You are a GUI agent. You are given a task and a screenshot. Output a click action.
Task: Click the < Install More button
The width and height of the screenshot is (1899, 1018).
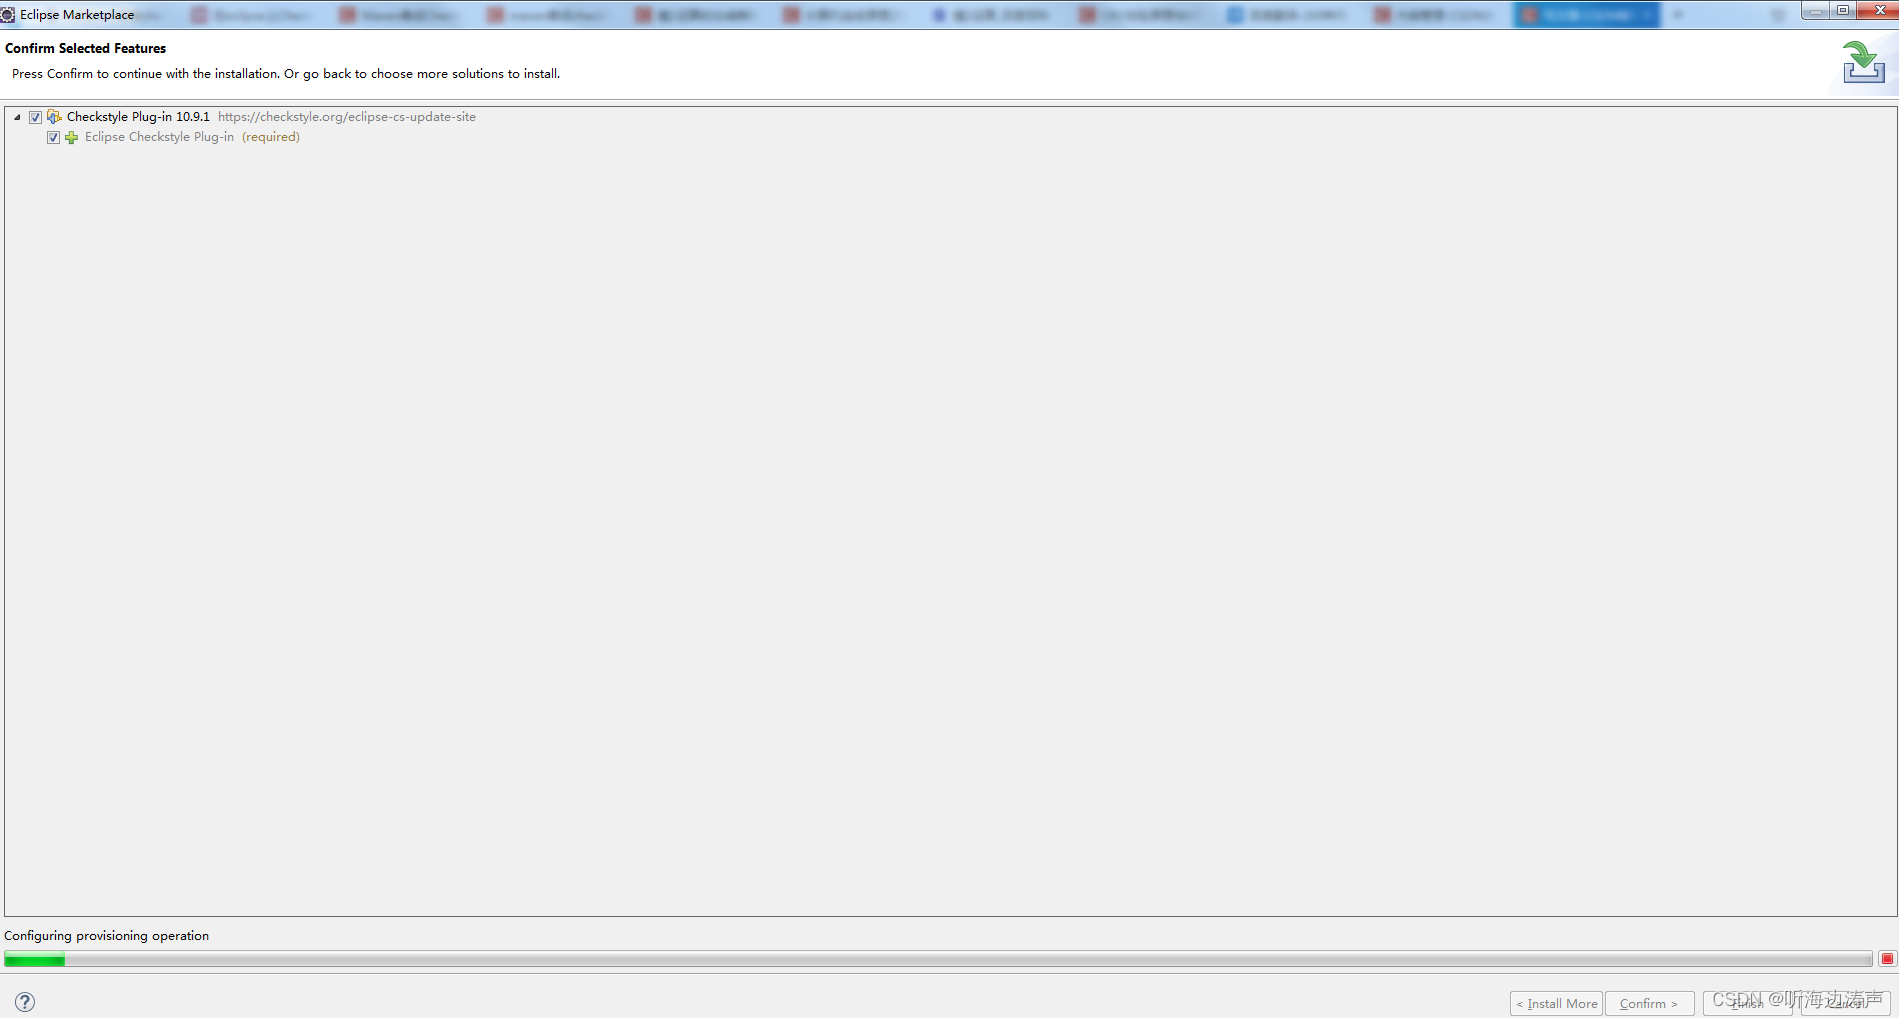(x=1556, y=1003)
